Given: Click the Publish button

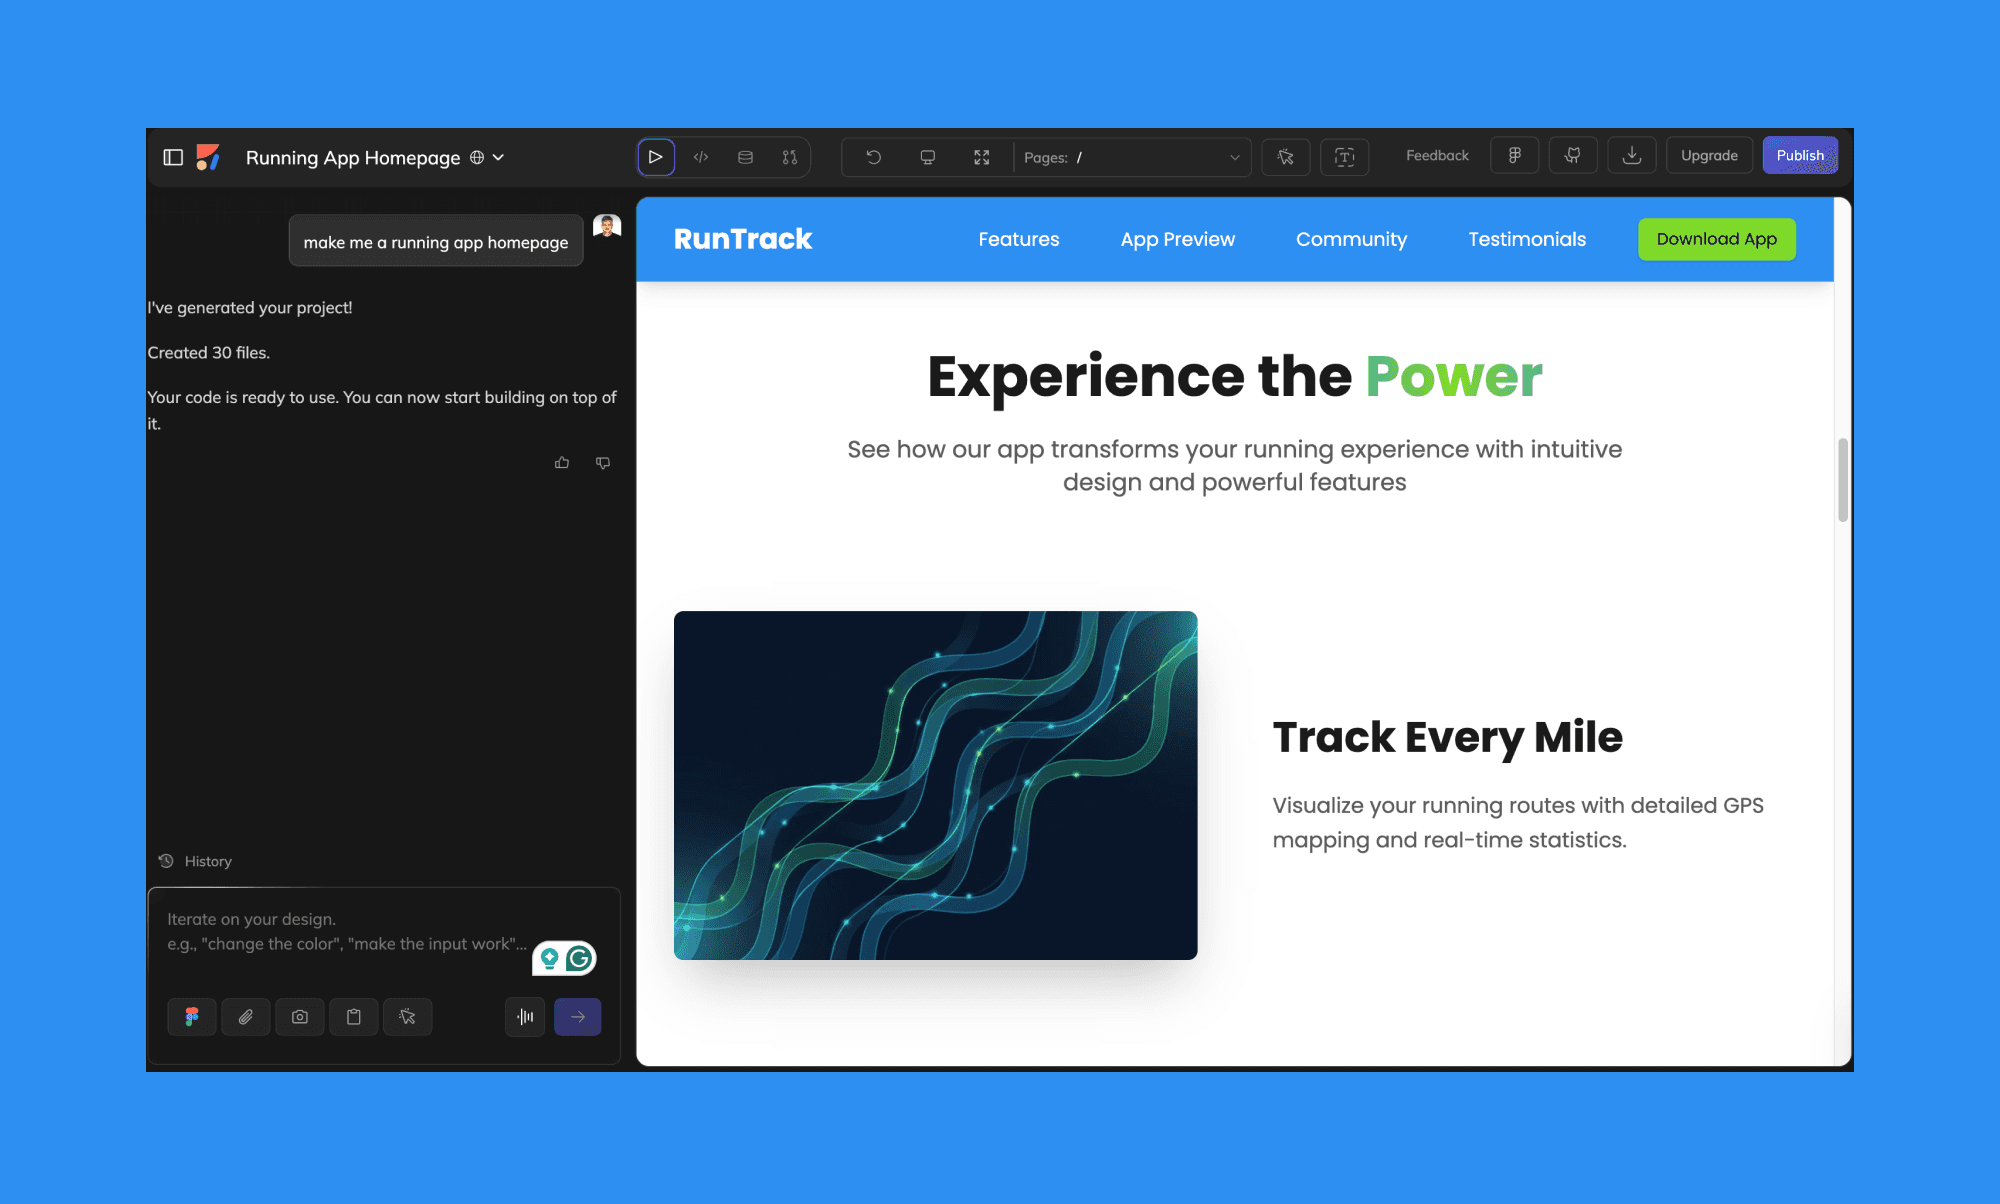Looking at the screenshot, I should click(1799, 155).
